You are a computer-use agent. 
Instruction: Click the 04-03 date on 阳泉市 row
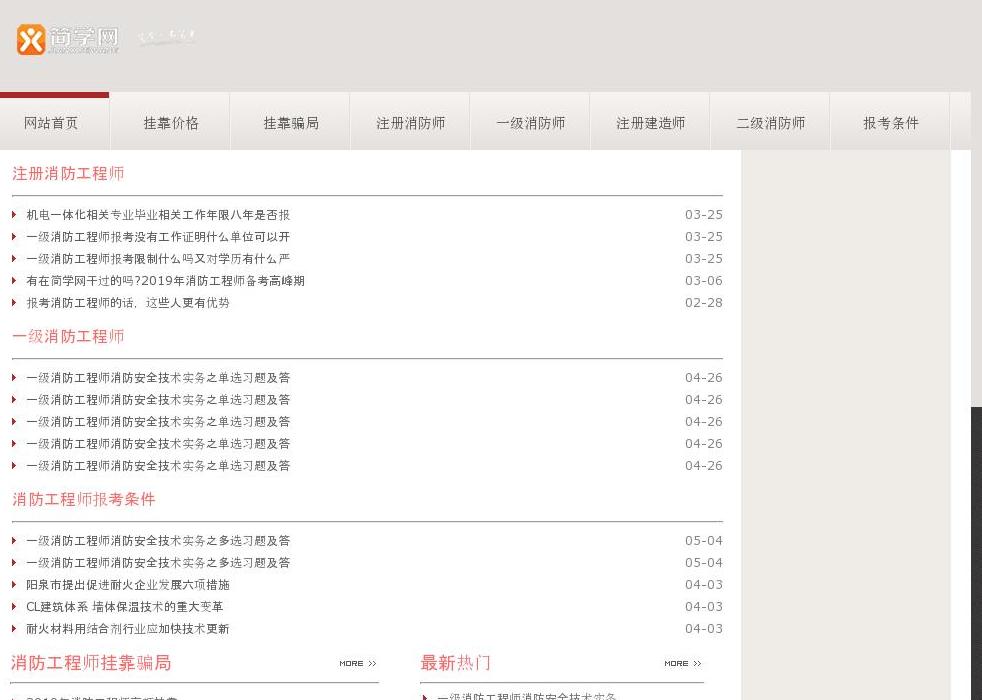click(704, 585)
